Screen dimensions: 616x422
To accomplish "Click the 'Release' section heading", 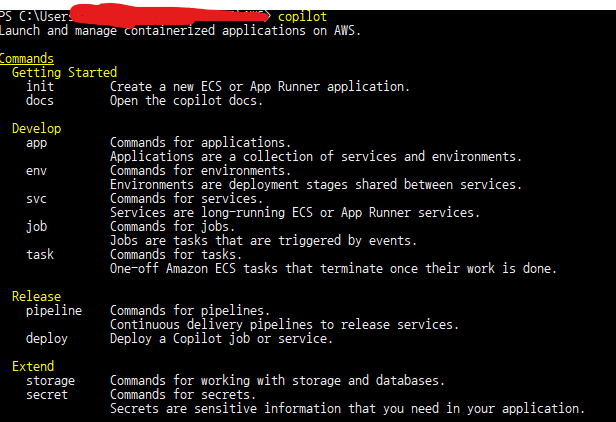I will [37, 297].
